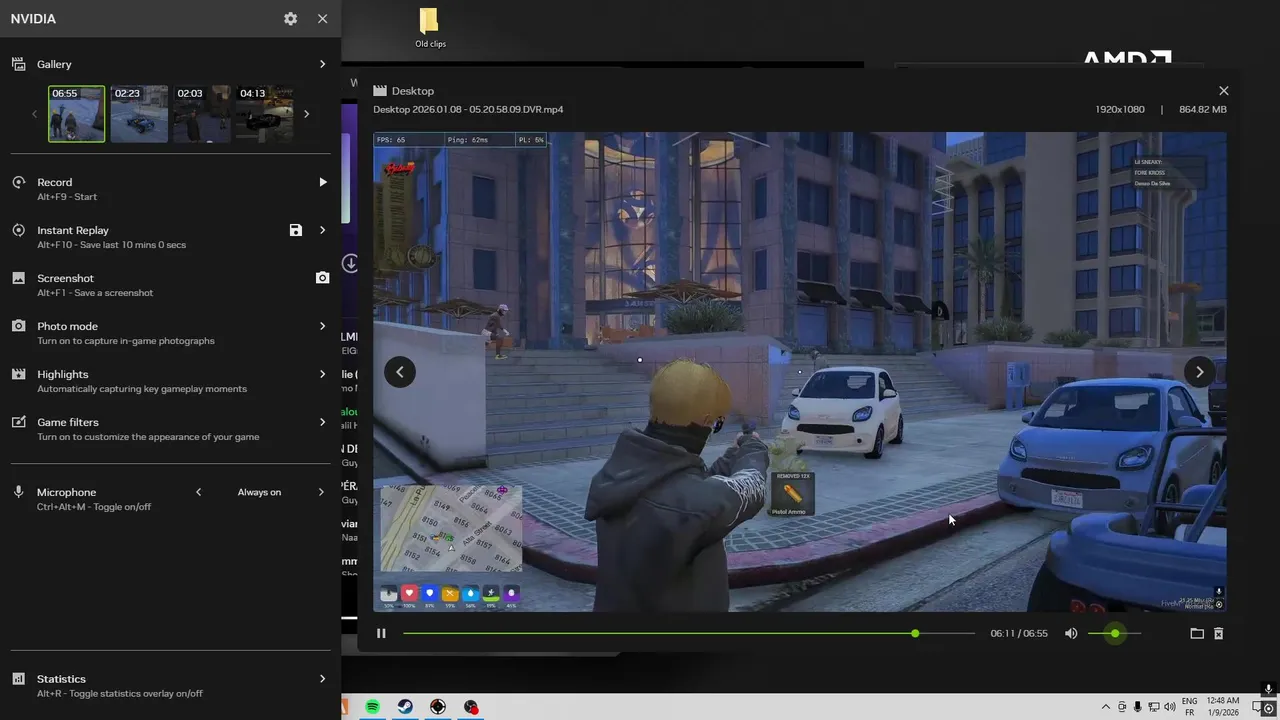Expand Game filters chevron
The width and height of the screenshot is (1280, 720).
click(322, 422)
